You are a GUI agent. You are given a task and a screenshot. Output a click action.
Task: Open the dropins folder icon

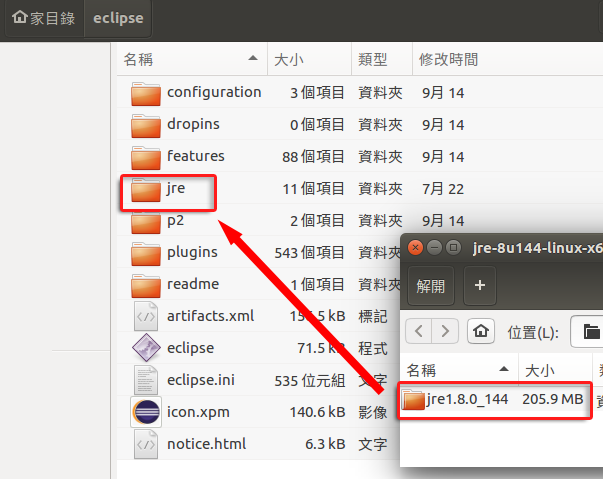click(145, 125)
